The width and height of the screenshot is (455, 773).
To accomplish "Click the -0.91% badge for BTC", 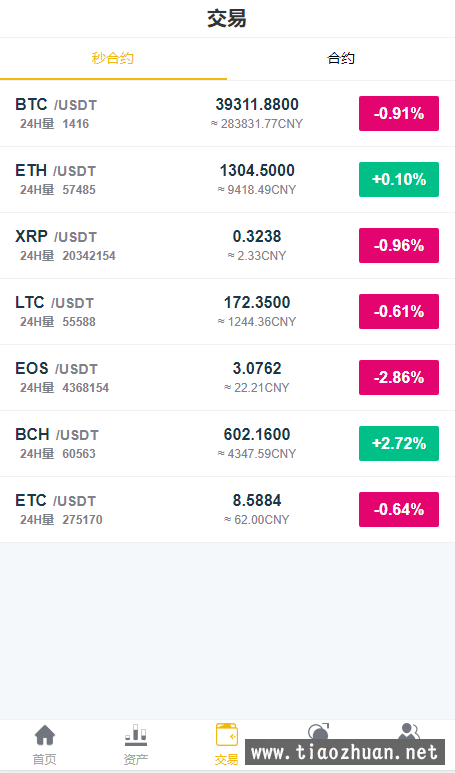I will point(399,113).
